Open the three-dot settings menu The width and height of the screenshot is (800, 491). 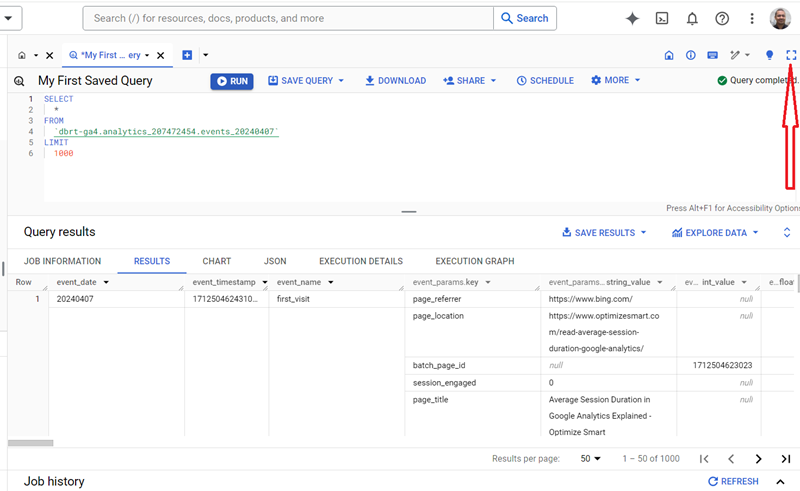point(752,18)
